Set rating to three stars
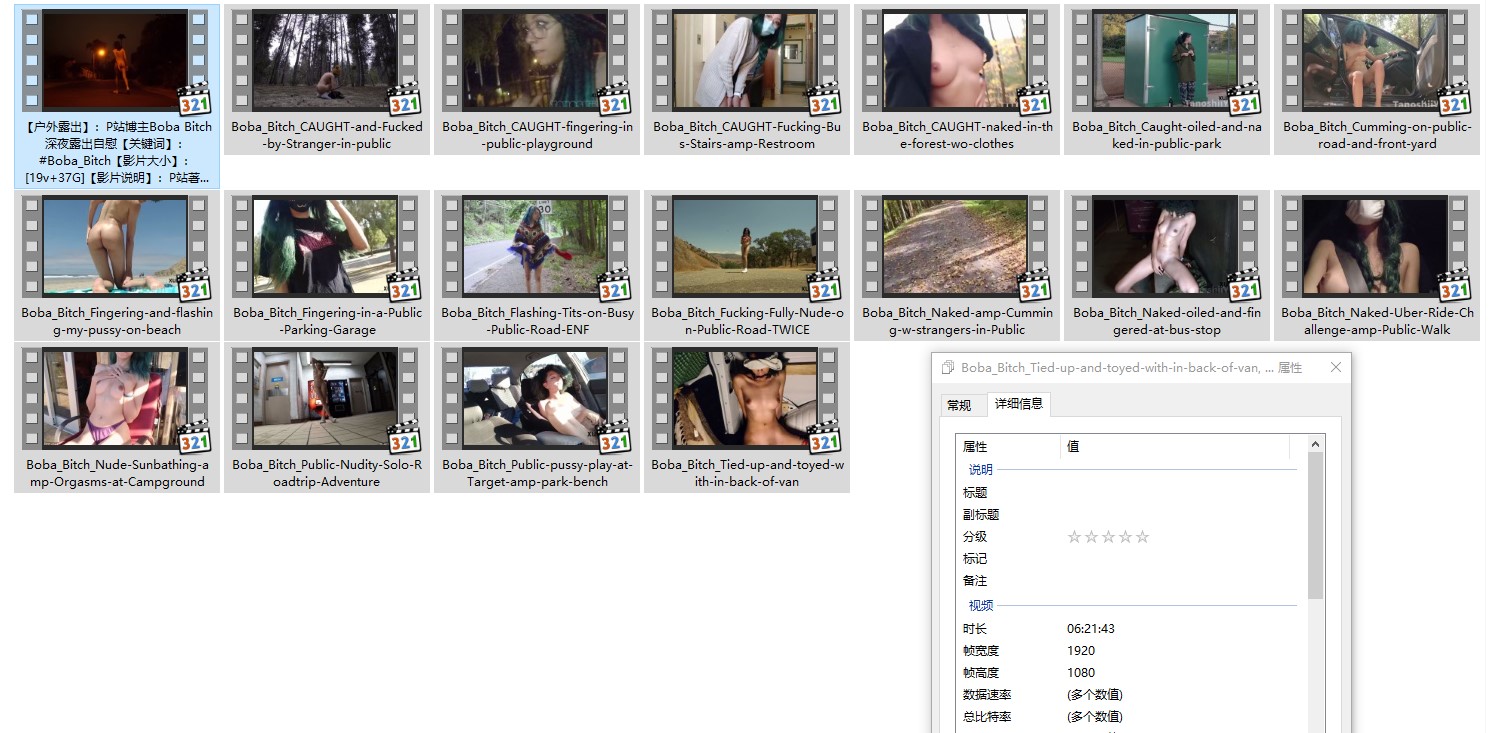The width and height of the screenshot is (1507, 733). tap(1109, 537)
